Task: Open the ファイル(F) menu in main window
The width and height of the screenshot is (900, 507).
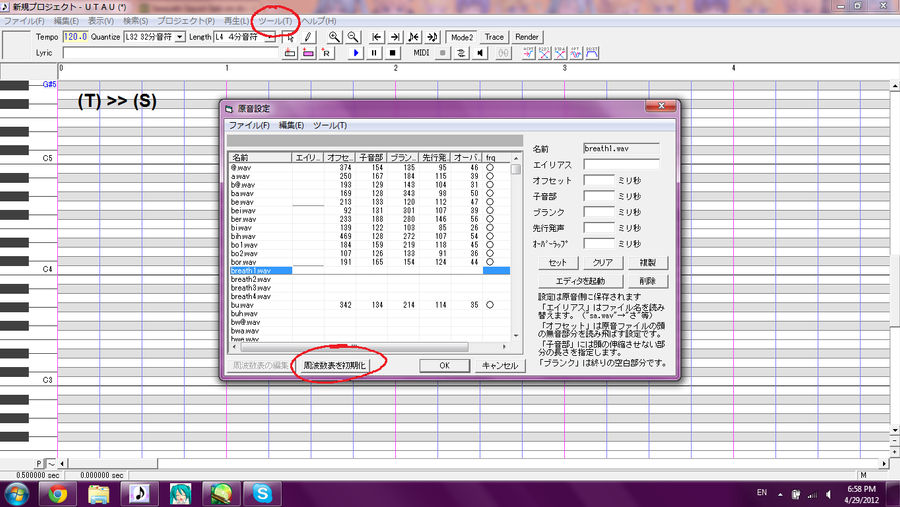Action: click(24, 21)
